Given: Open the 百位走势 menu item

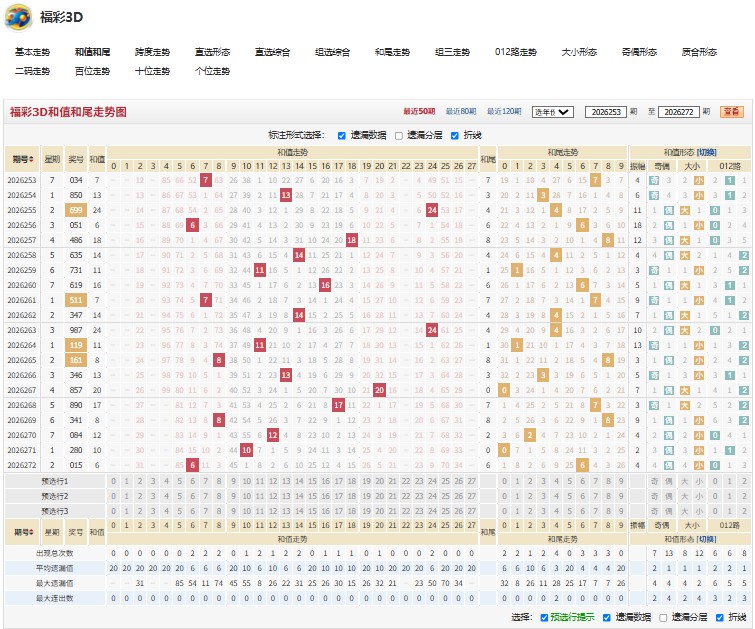Looking at the screenshot, I should (92, 71).
